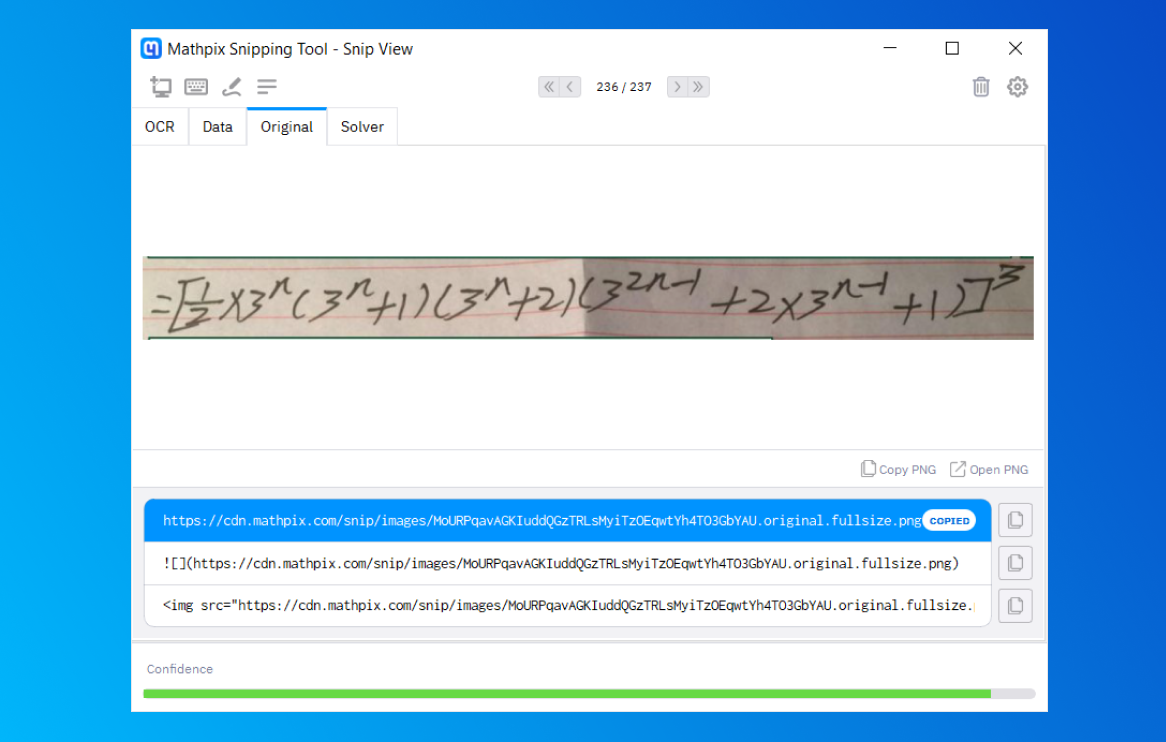The width and height of the screenshot is (1166, 742).
Task: Close the Mathpix Snipping Tool window
Action: tap(1015, 48)
